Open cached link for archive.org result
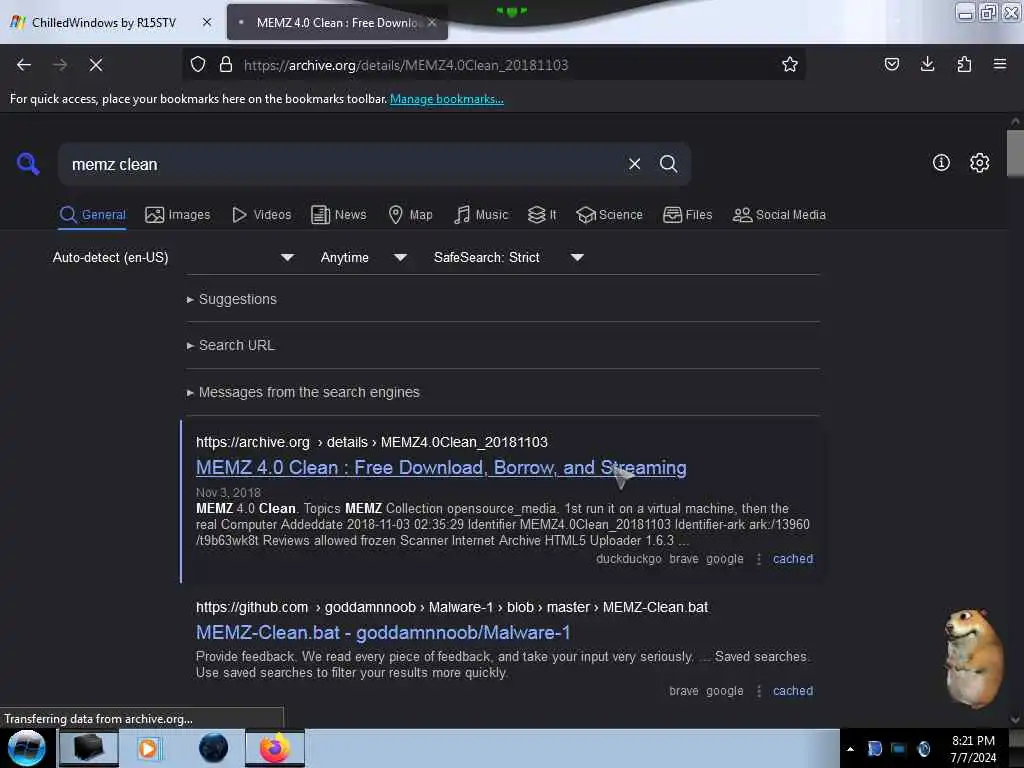The image size is (1024, 768). (793, 559)
